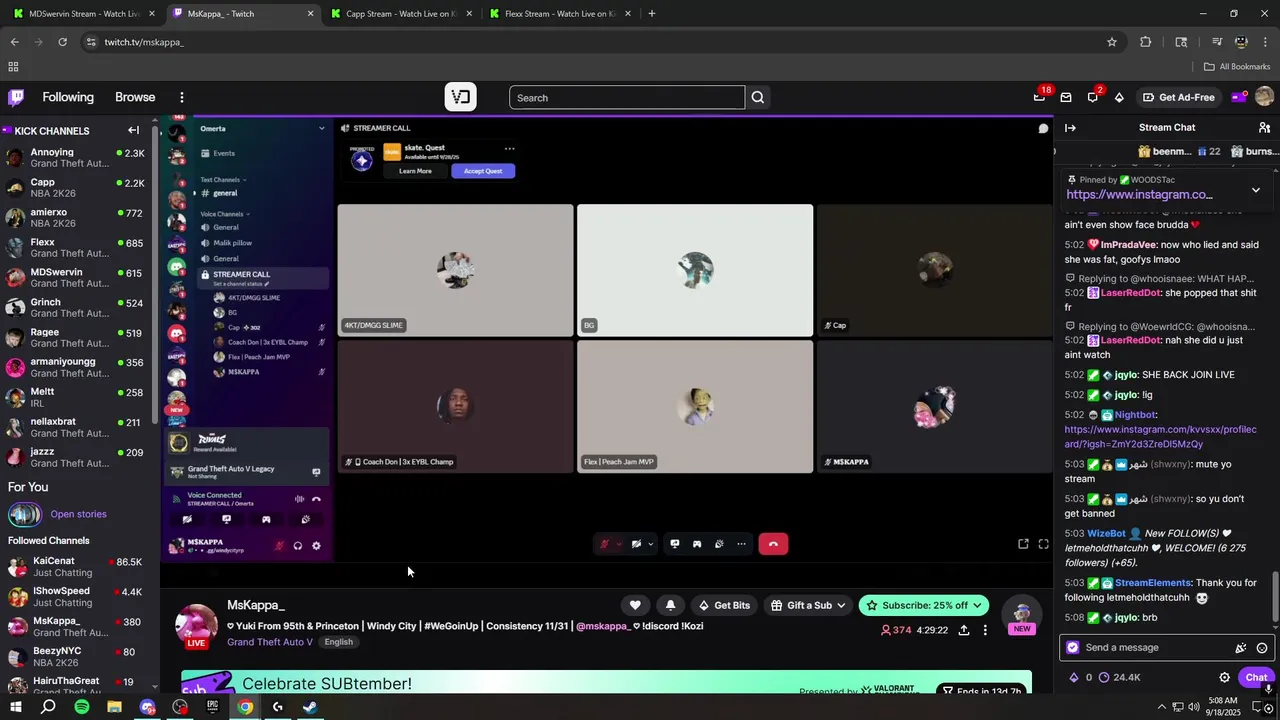Open the Chat settings gear icon
The image size is (1280, 720).
tap(1224, 677)
